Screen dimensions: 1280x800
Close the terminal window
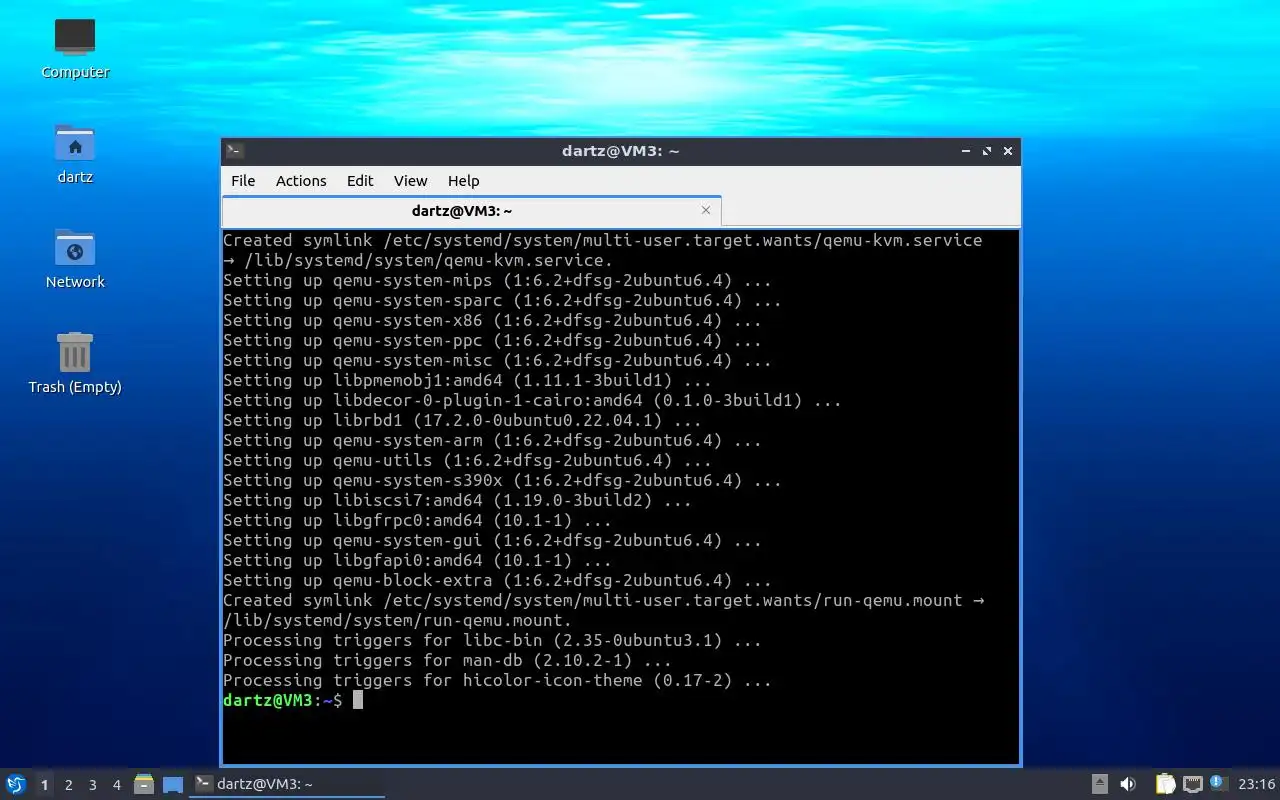point(1008,151)
